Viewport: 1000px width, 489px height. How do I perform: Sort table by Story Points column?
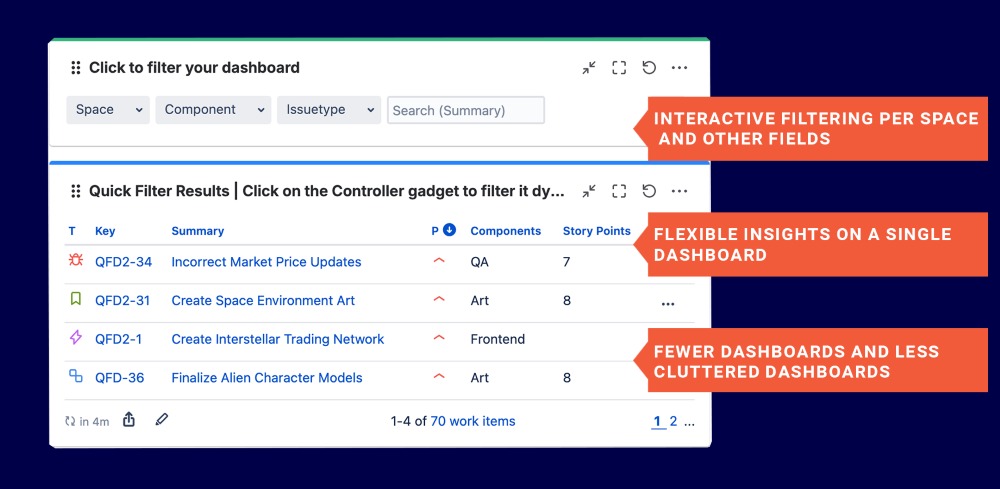(x=597, y=231)
